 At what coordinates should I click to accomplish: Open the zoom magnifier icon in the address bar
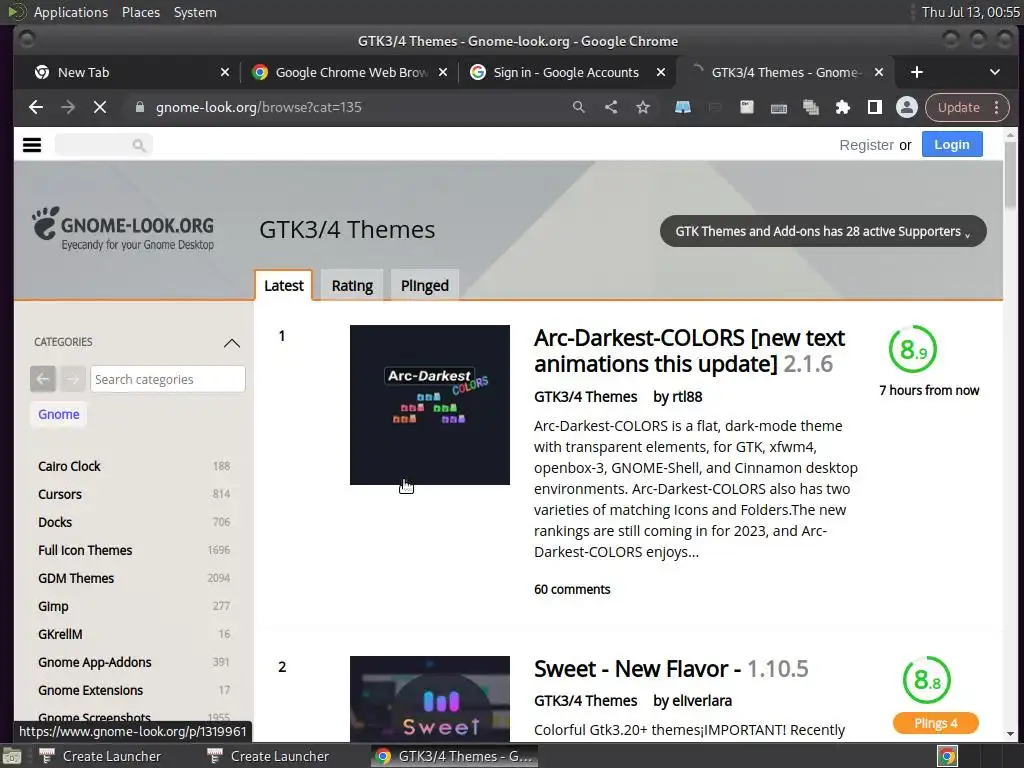click(x=579, y=107)
